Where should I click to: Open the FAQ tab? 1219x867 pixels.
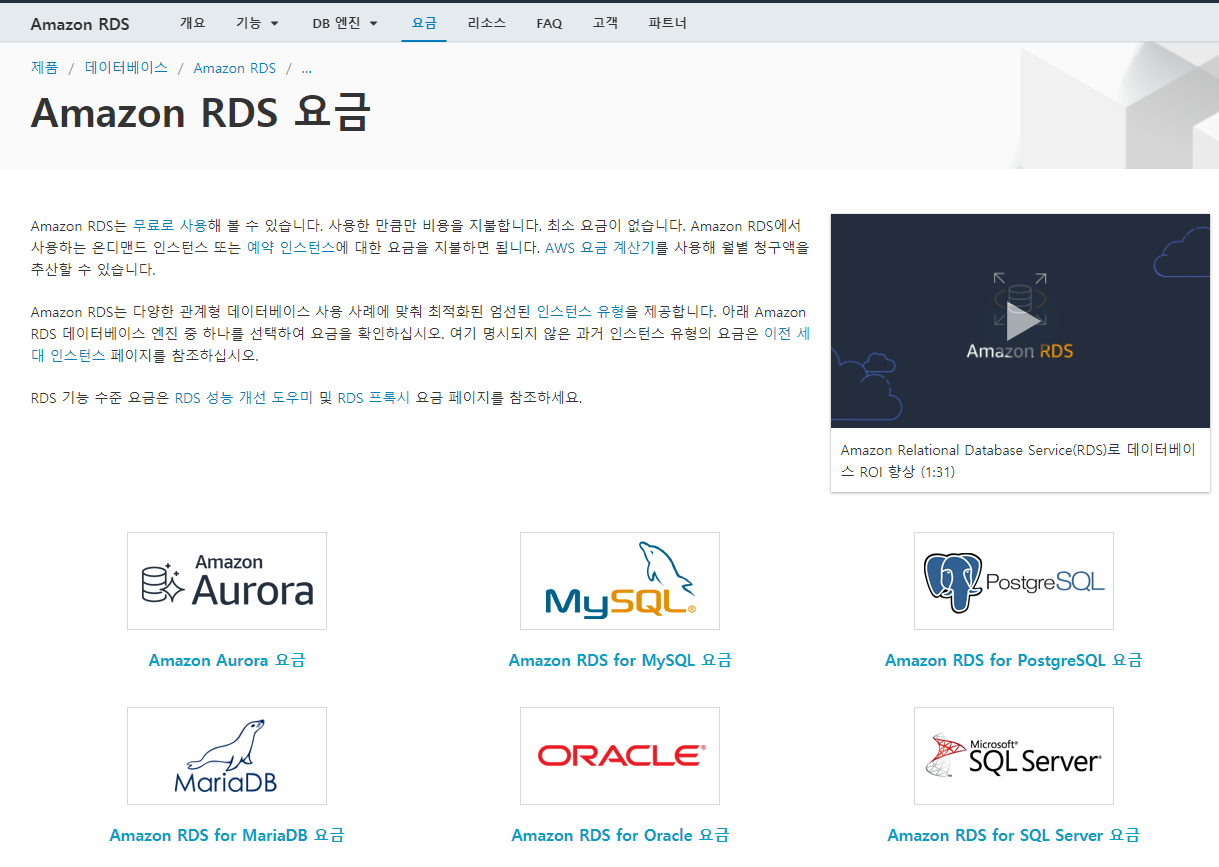(549, 23)
